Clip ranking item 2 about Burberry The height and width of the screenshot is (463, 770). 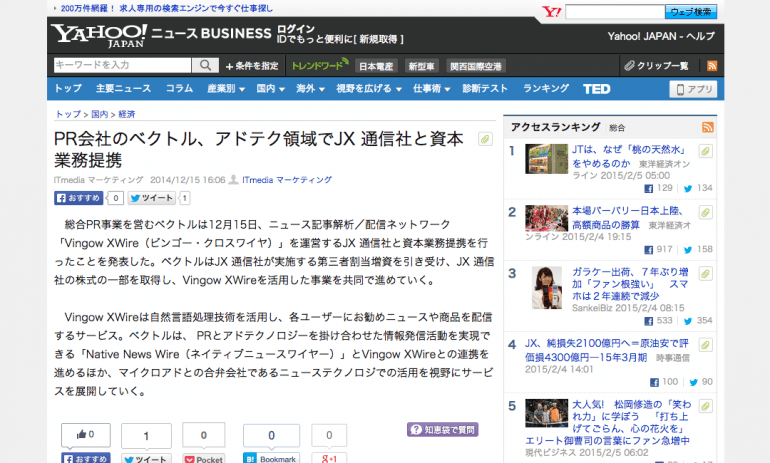(706, 212)
